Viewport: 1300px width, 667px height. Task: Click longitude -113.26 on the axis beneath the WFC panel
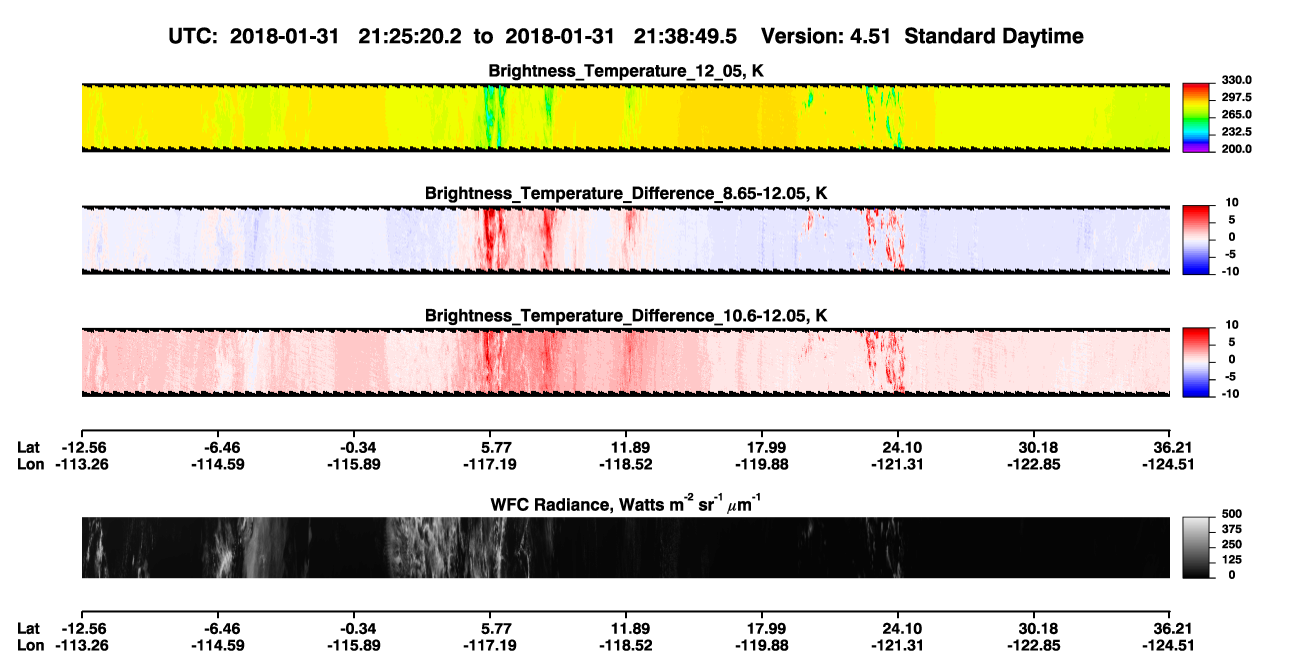[82, 645]
